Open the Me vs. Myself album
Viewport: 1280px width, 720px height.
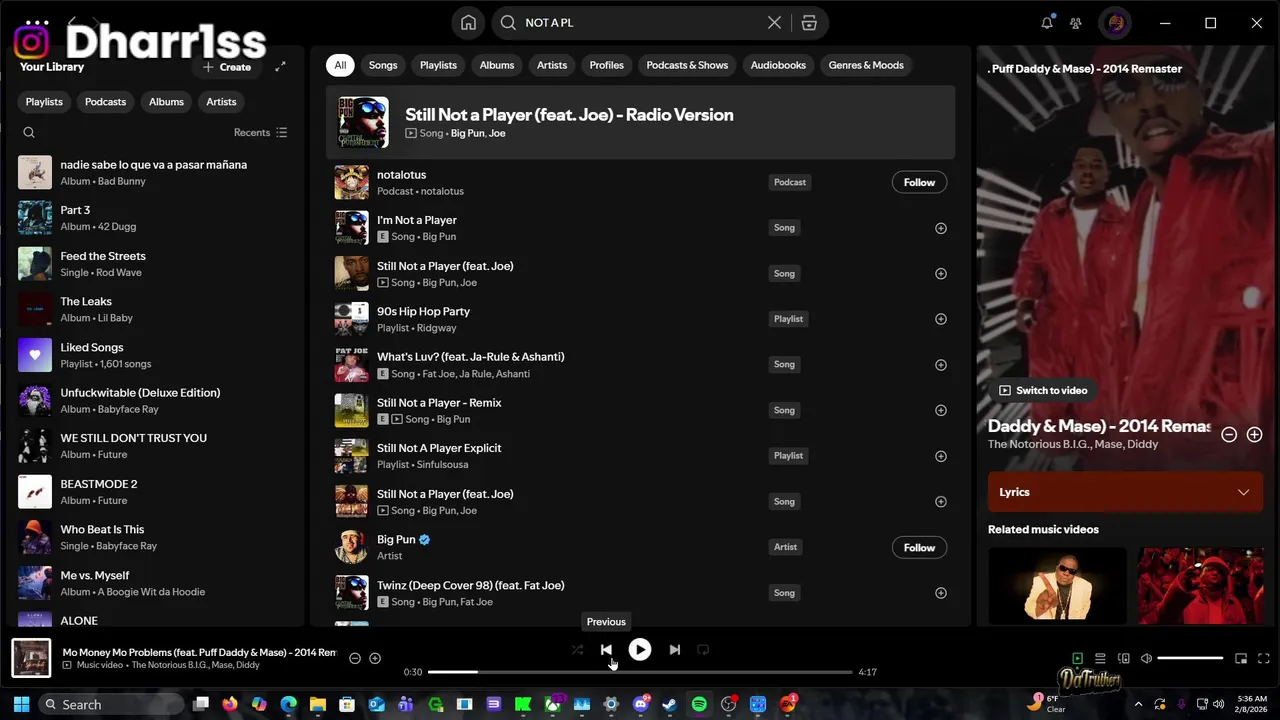tap(155, 583)
